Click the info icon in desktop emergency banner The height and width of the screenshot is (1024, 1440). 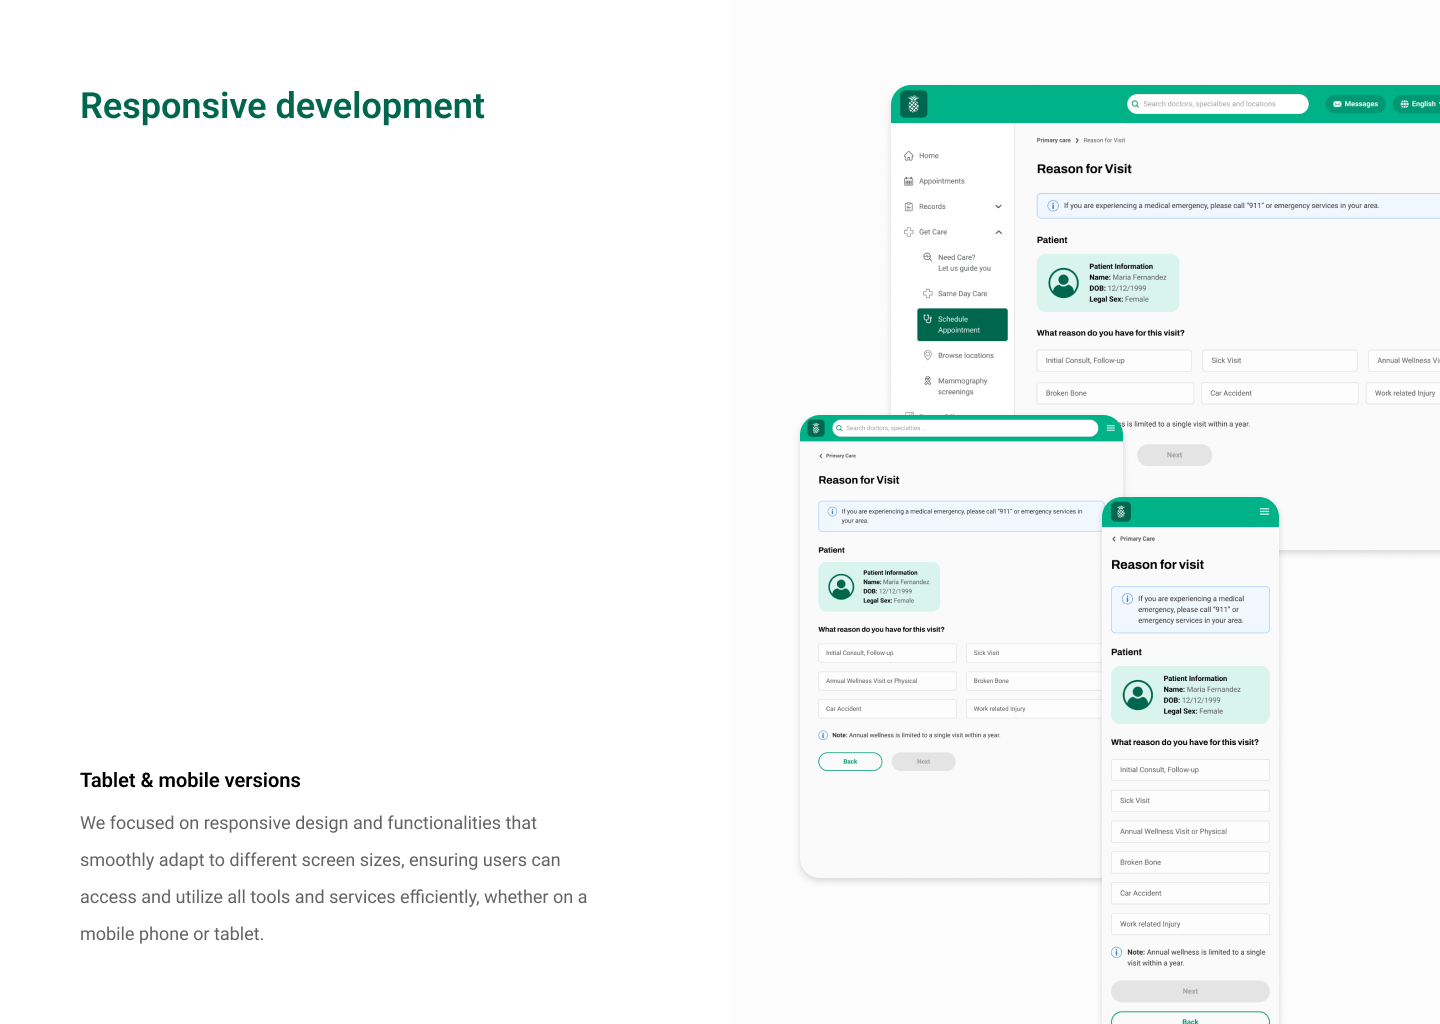coord(1053,206)
